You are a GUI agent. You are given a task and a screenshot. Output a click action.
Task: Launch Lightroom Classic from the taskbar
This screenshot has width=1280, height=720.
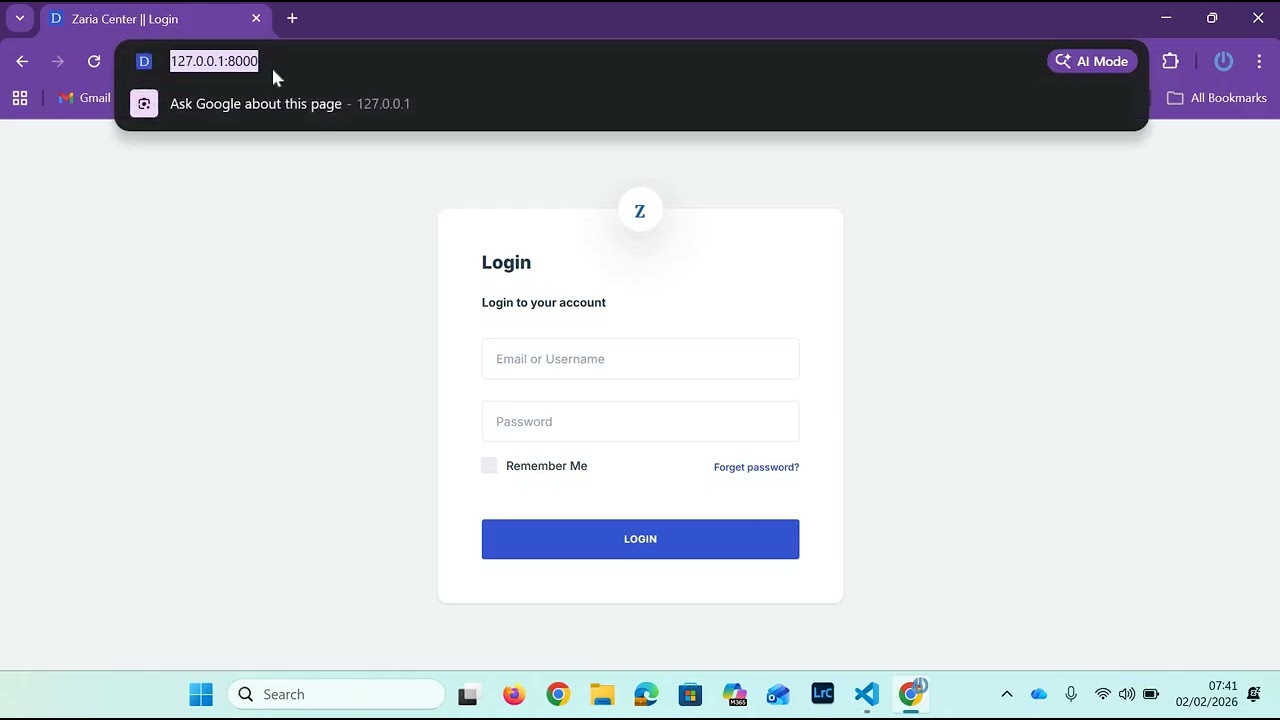(823, 693)
